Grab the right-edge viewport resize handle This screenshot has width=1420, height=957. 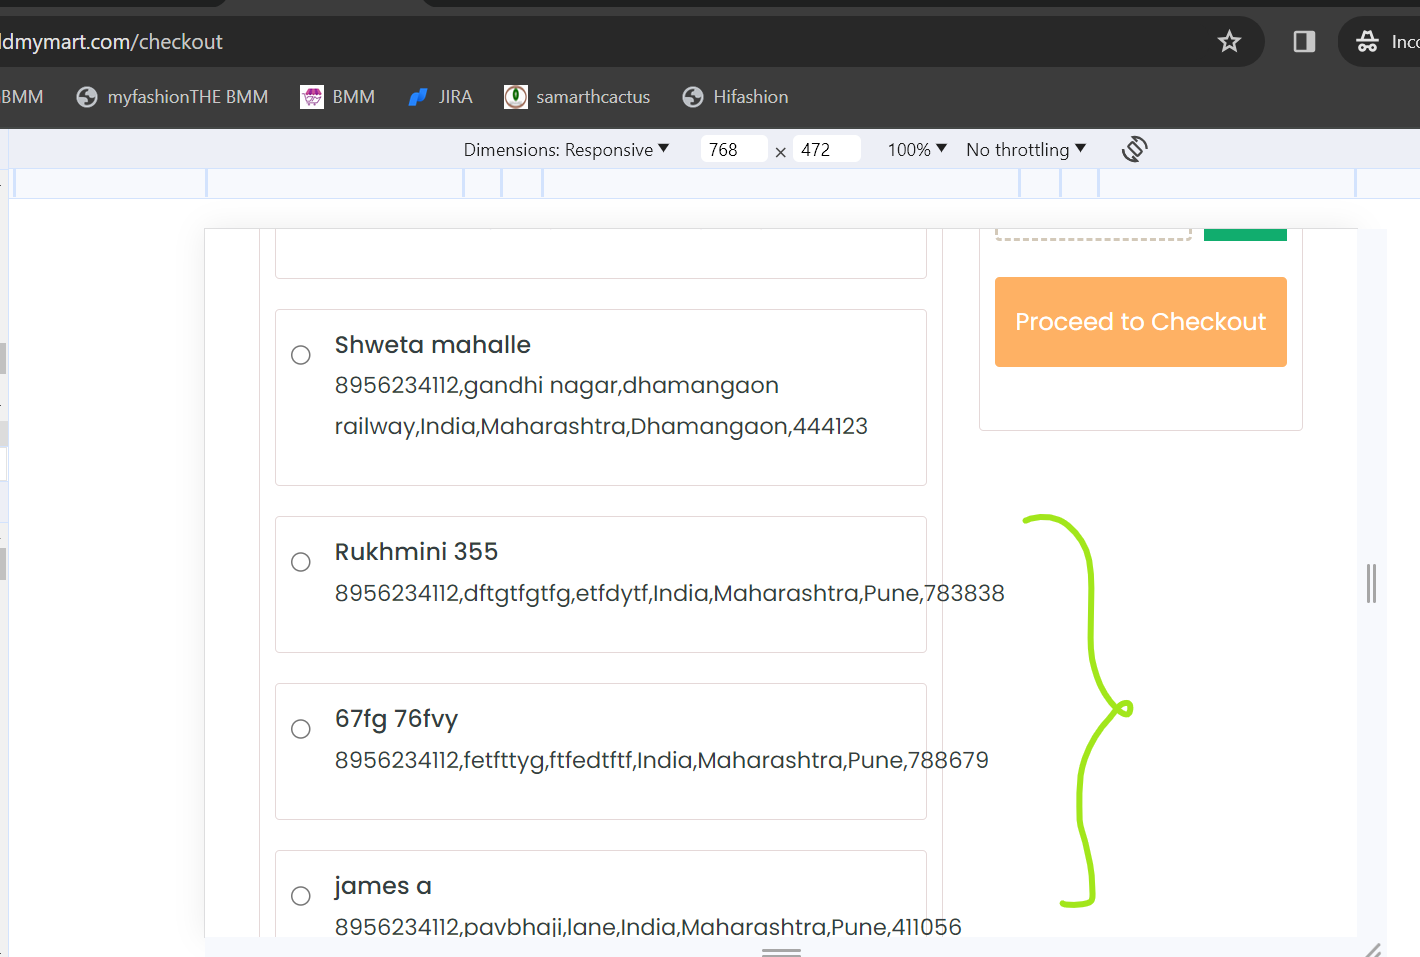pyautogui.click(x=1372, y=583)
